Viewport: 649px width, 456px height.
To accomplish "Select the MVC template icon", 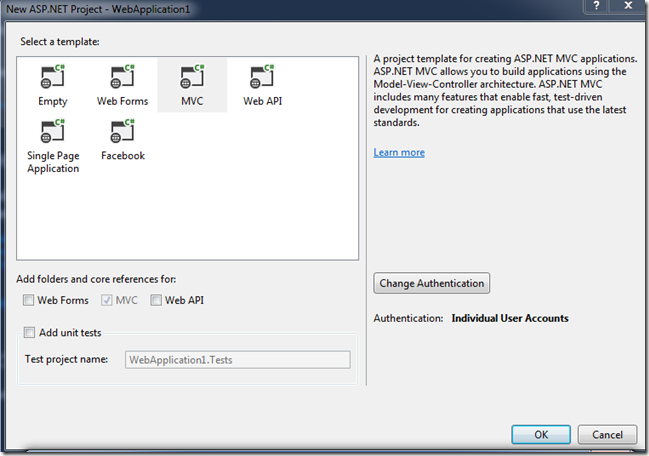I will coord(192,77).
